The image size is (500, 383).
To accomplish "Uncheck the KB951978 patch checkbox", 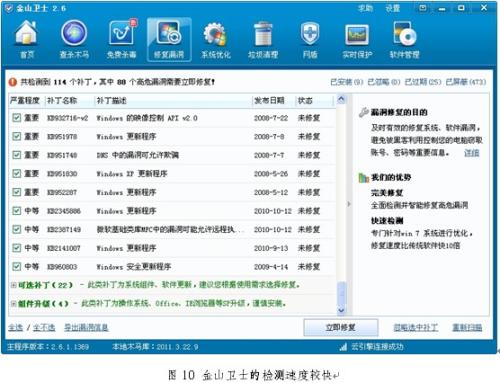I will pos(16,136).
